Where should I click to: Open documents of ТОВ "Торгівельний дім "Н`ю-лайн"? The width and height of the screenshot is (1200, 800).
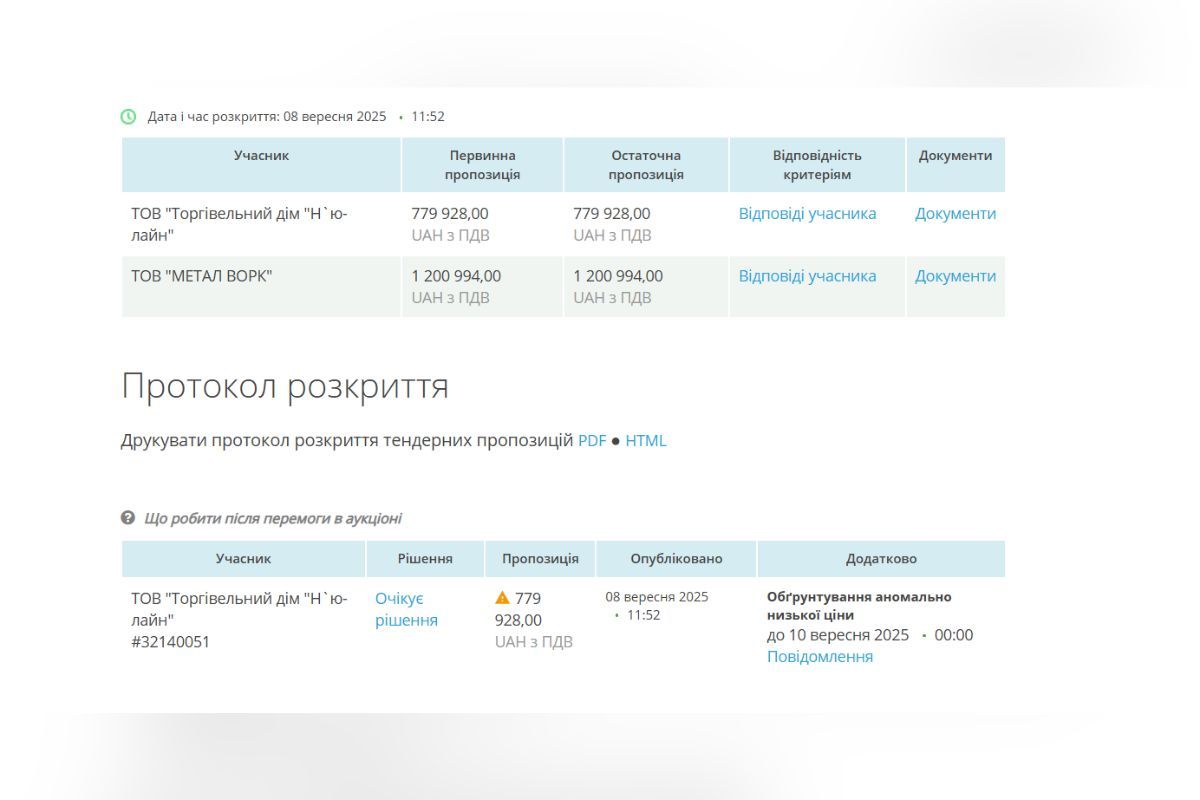954,213
